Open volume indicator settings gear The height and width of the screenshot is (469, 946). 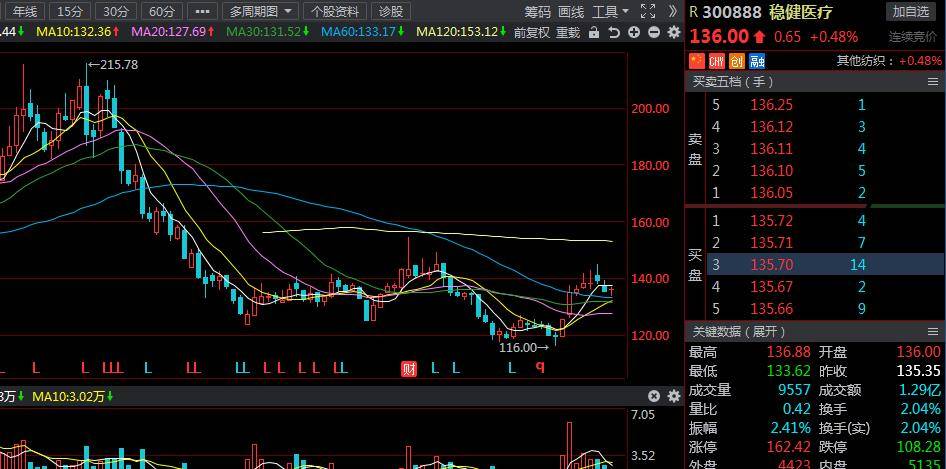672,396
